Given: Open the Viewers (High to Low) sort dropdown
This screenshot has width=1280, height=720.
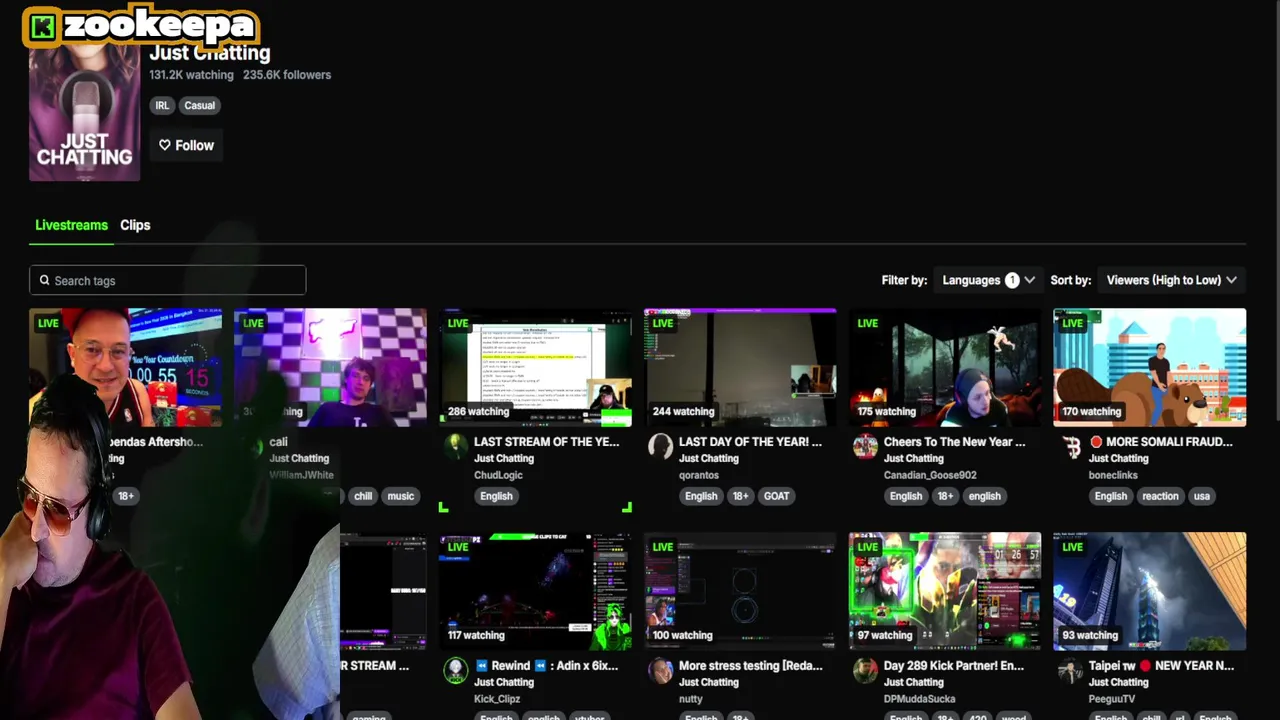Looking at the screenshot, I should pos(1171,280).
